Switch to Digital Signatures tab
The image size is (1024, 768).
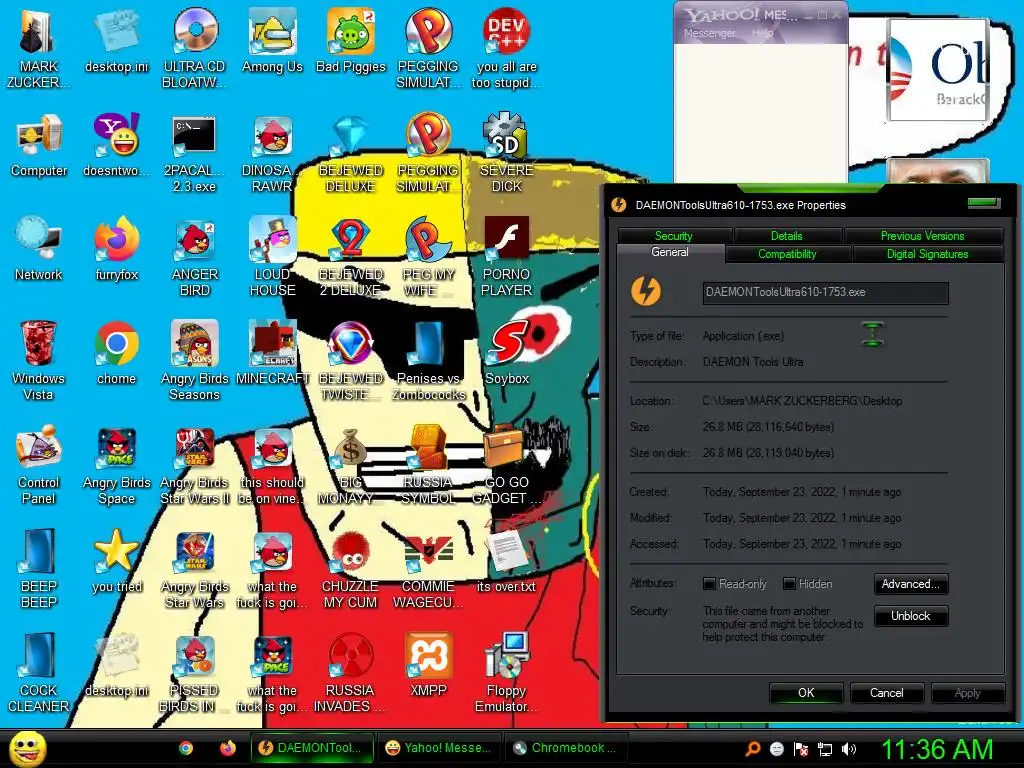pos(927,254)
